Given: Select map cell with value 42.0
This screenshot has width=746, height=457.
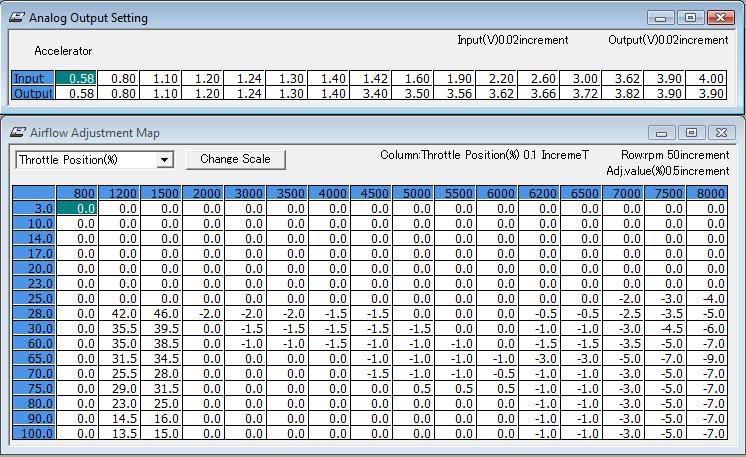Looking at the screenshot, I should click(x=119, y=313).
